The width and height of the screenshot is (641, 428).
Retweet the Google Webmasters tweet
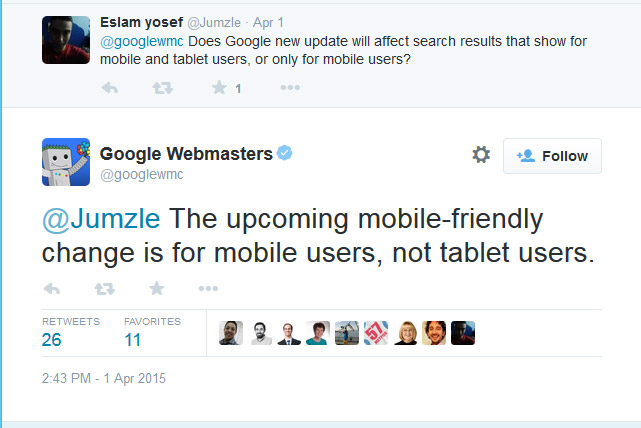point(104,289)
